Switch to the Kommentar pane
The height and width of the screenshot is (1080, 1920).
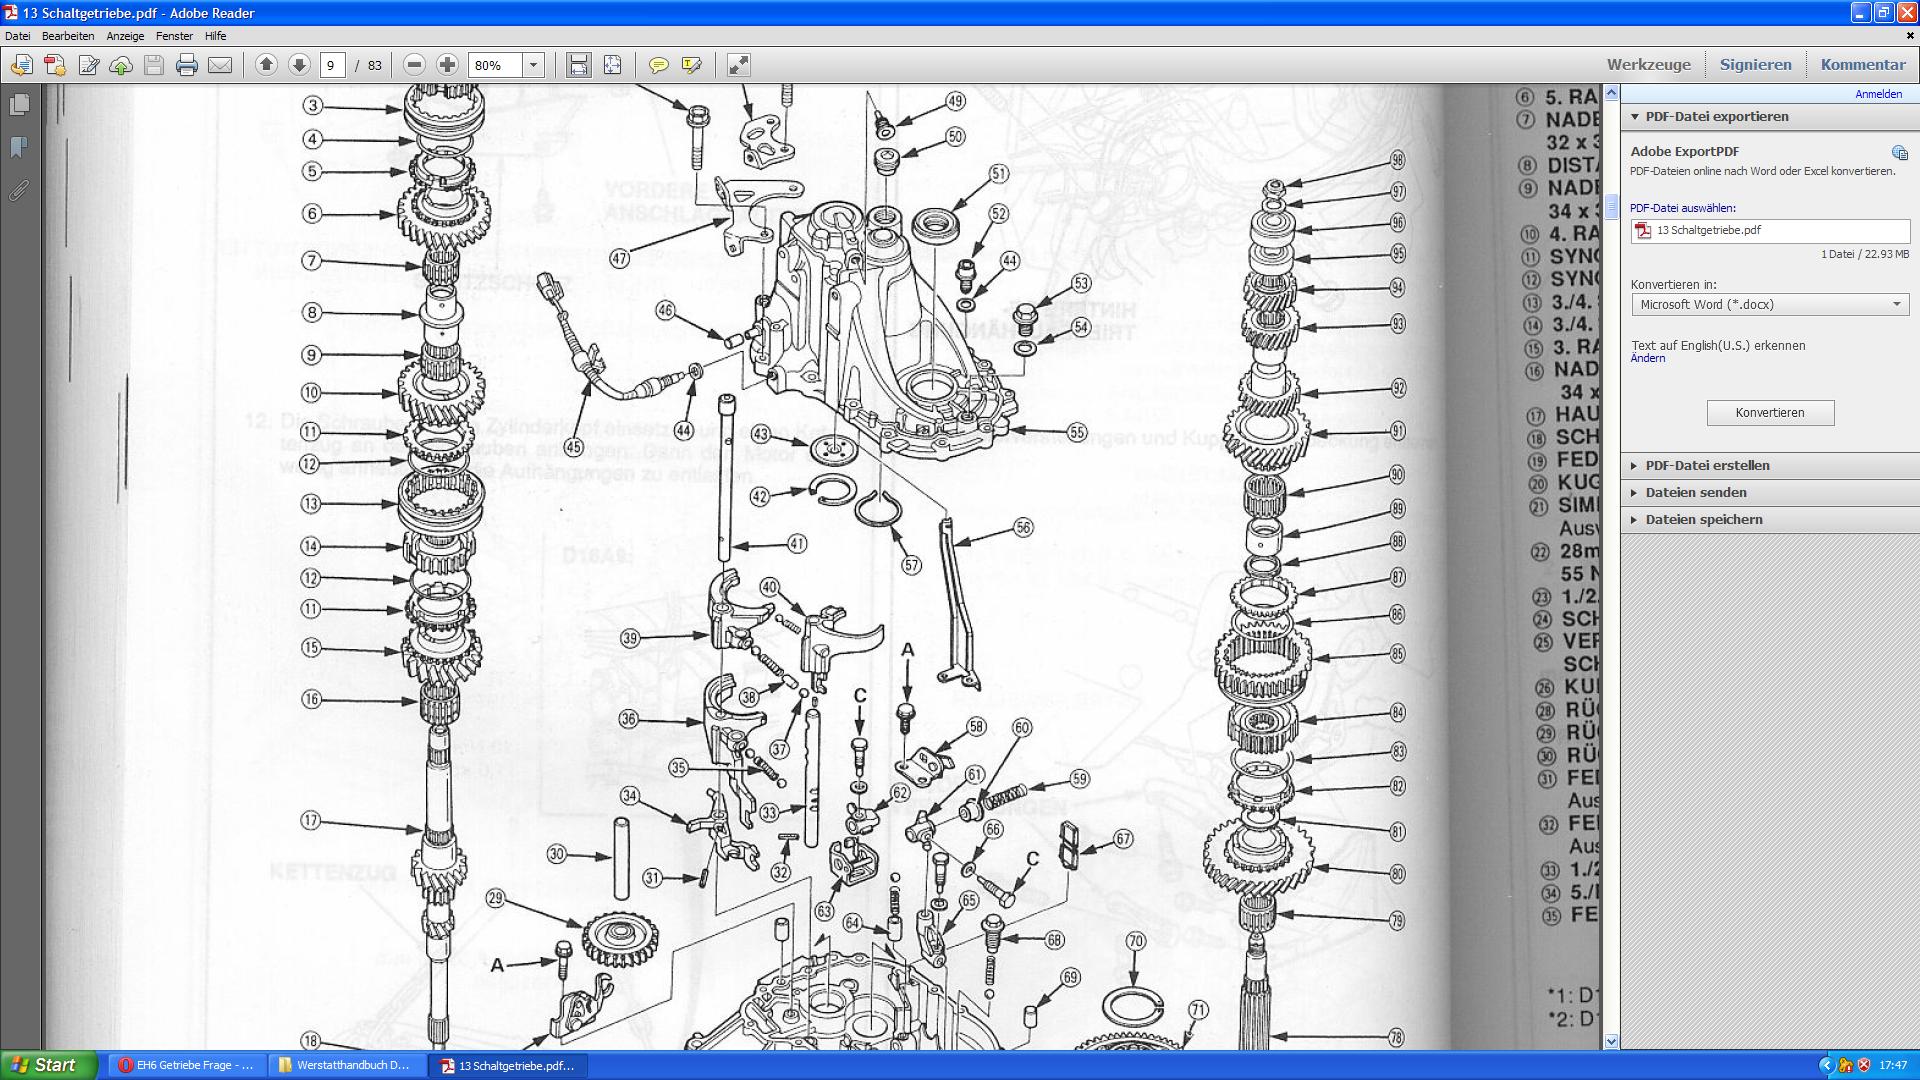[1862, 65]
